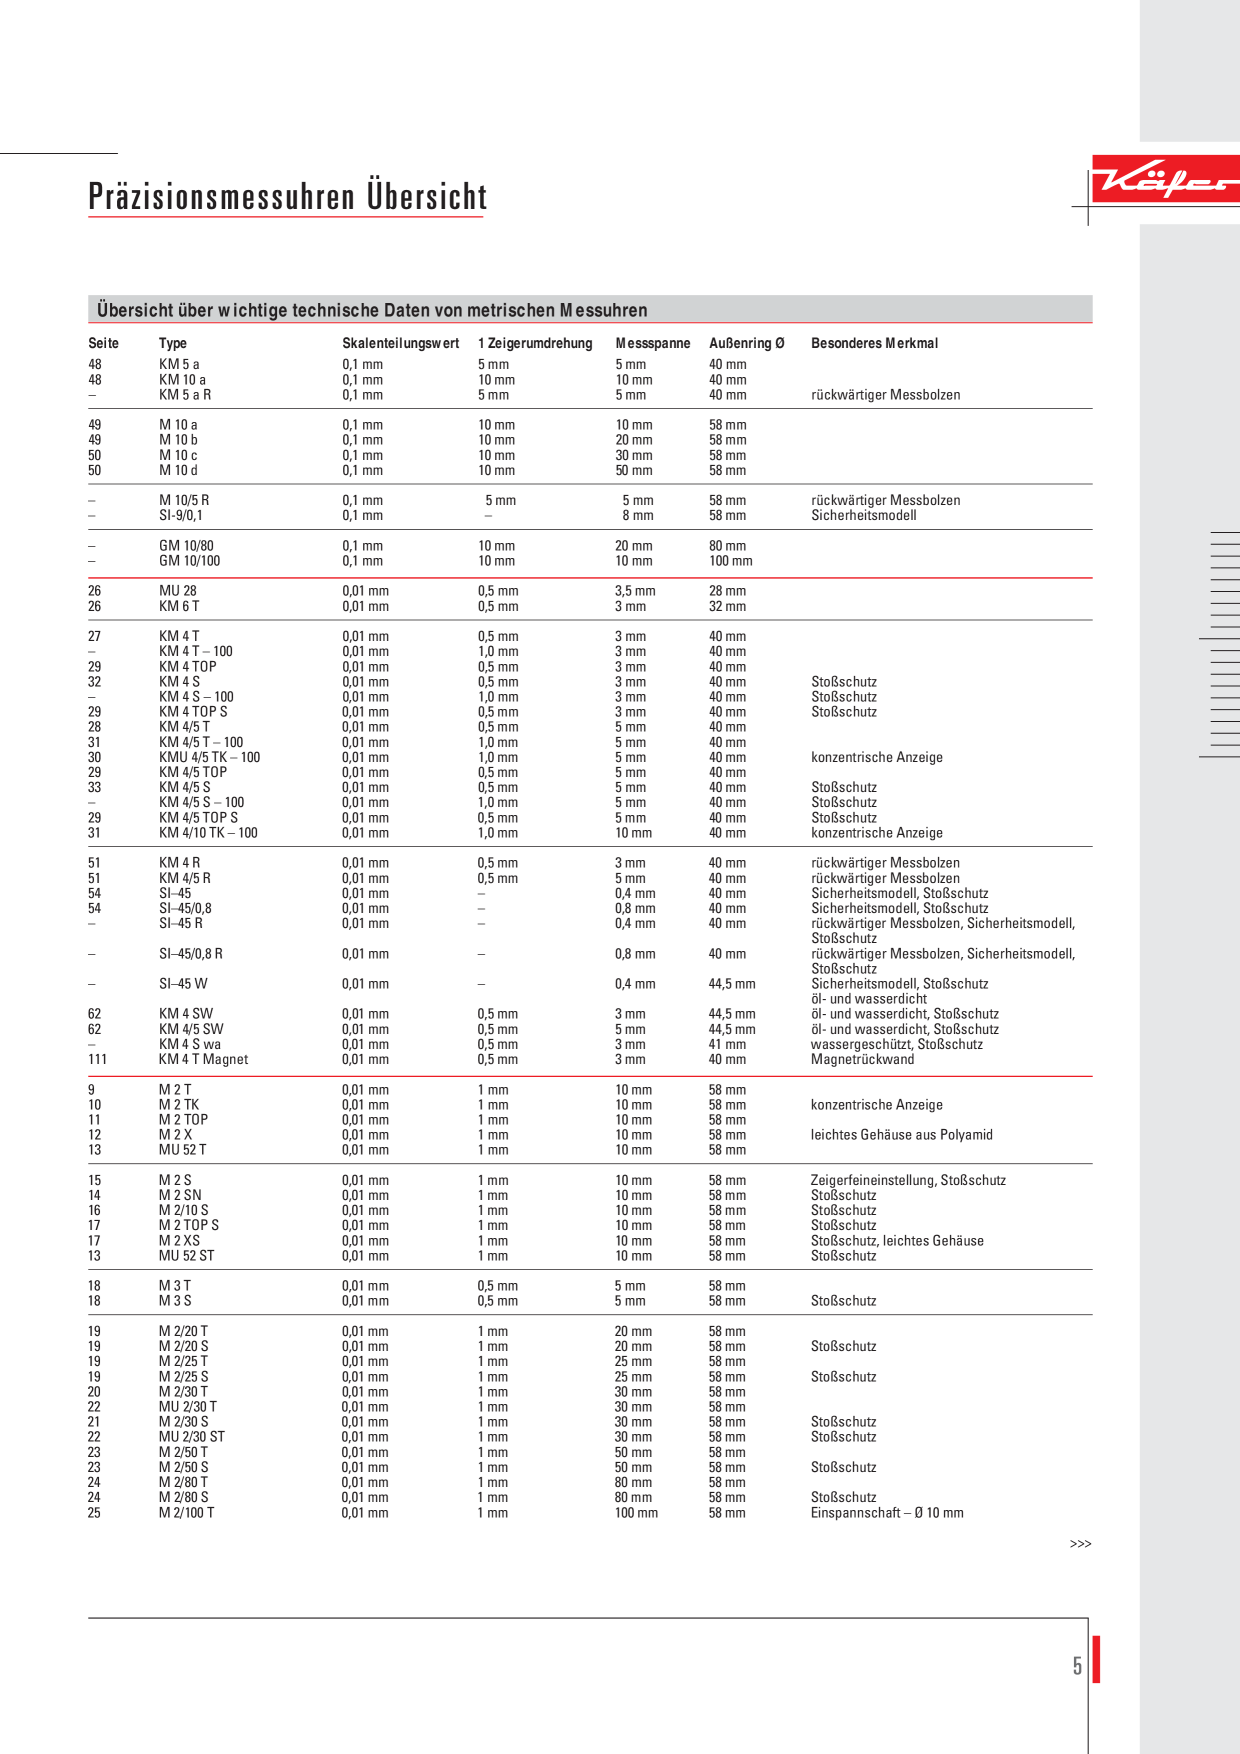Click type M 3 T

point(175,1286)
